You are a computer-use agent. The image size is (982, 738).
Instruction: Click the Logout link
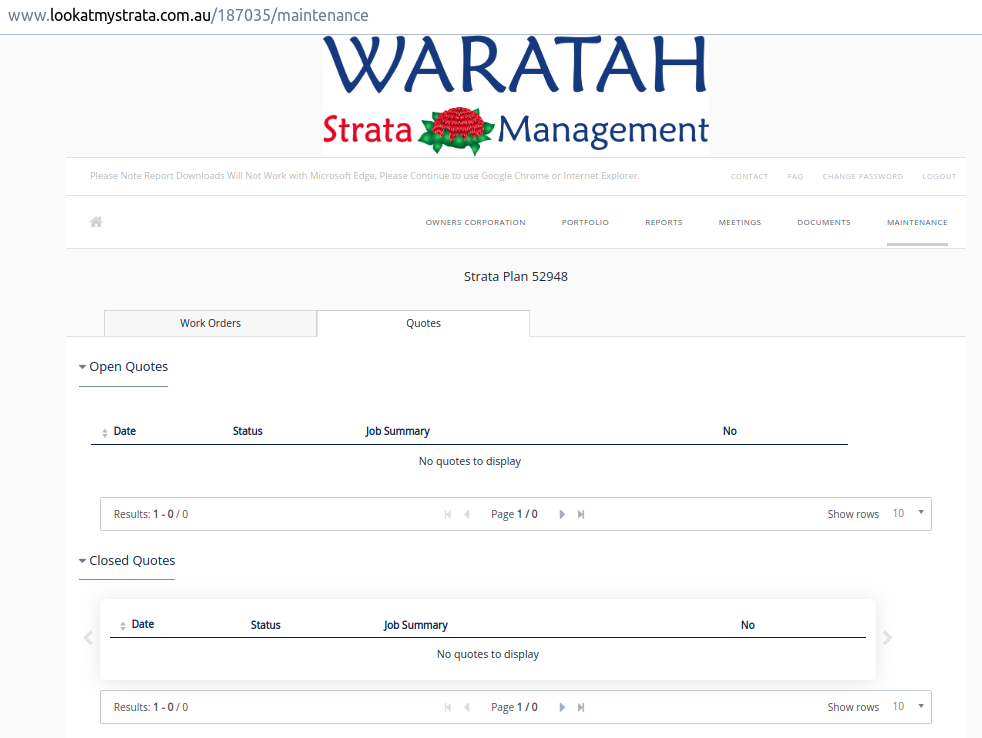939,177
